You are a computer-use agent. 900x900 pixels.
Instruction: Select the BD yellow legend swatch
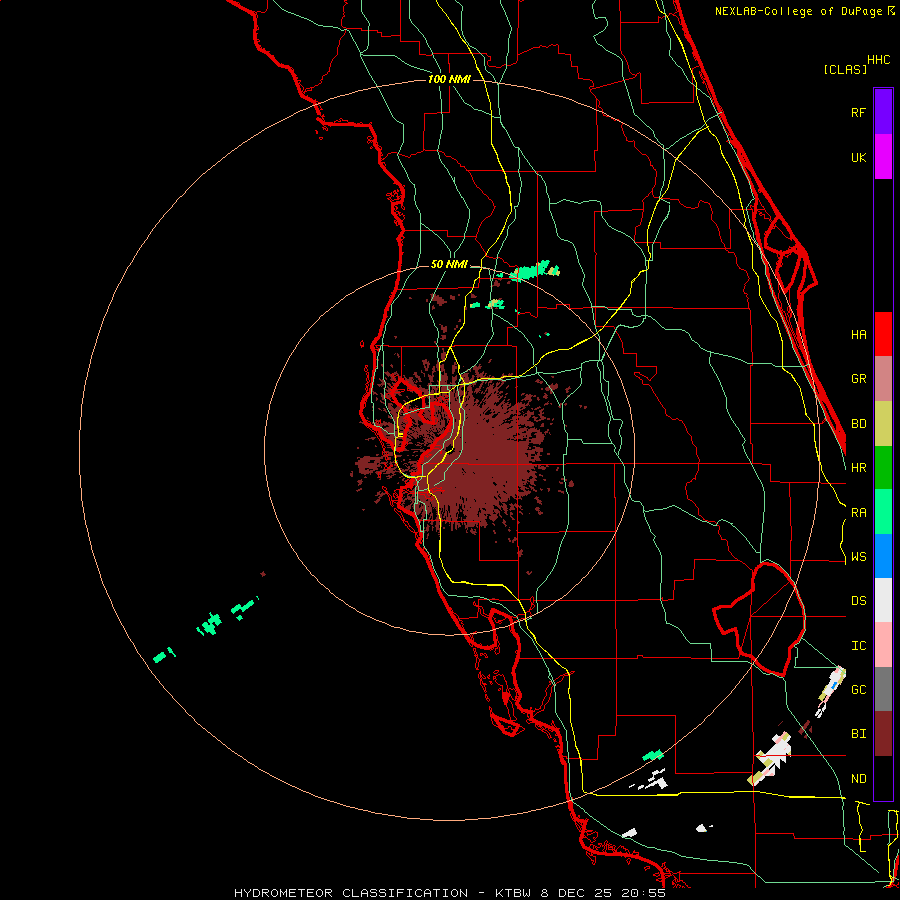(x=883, y=424)
